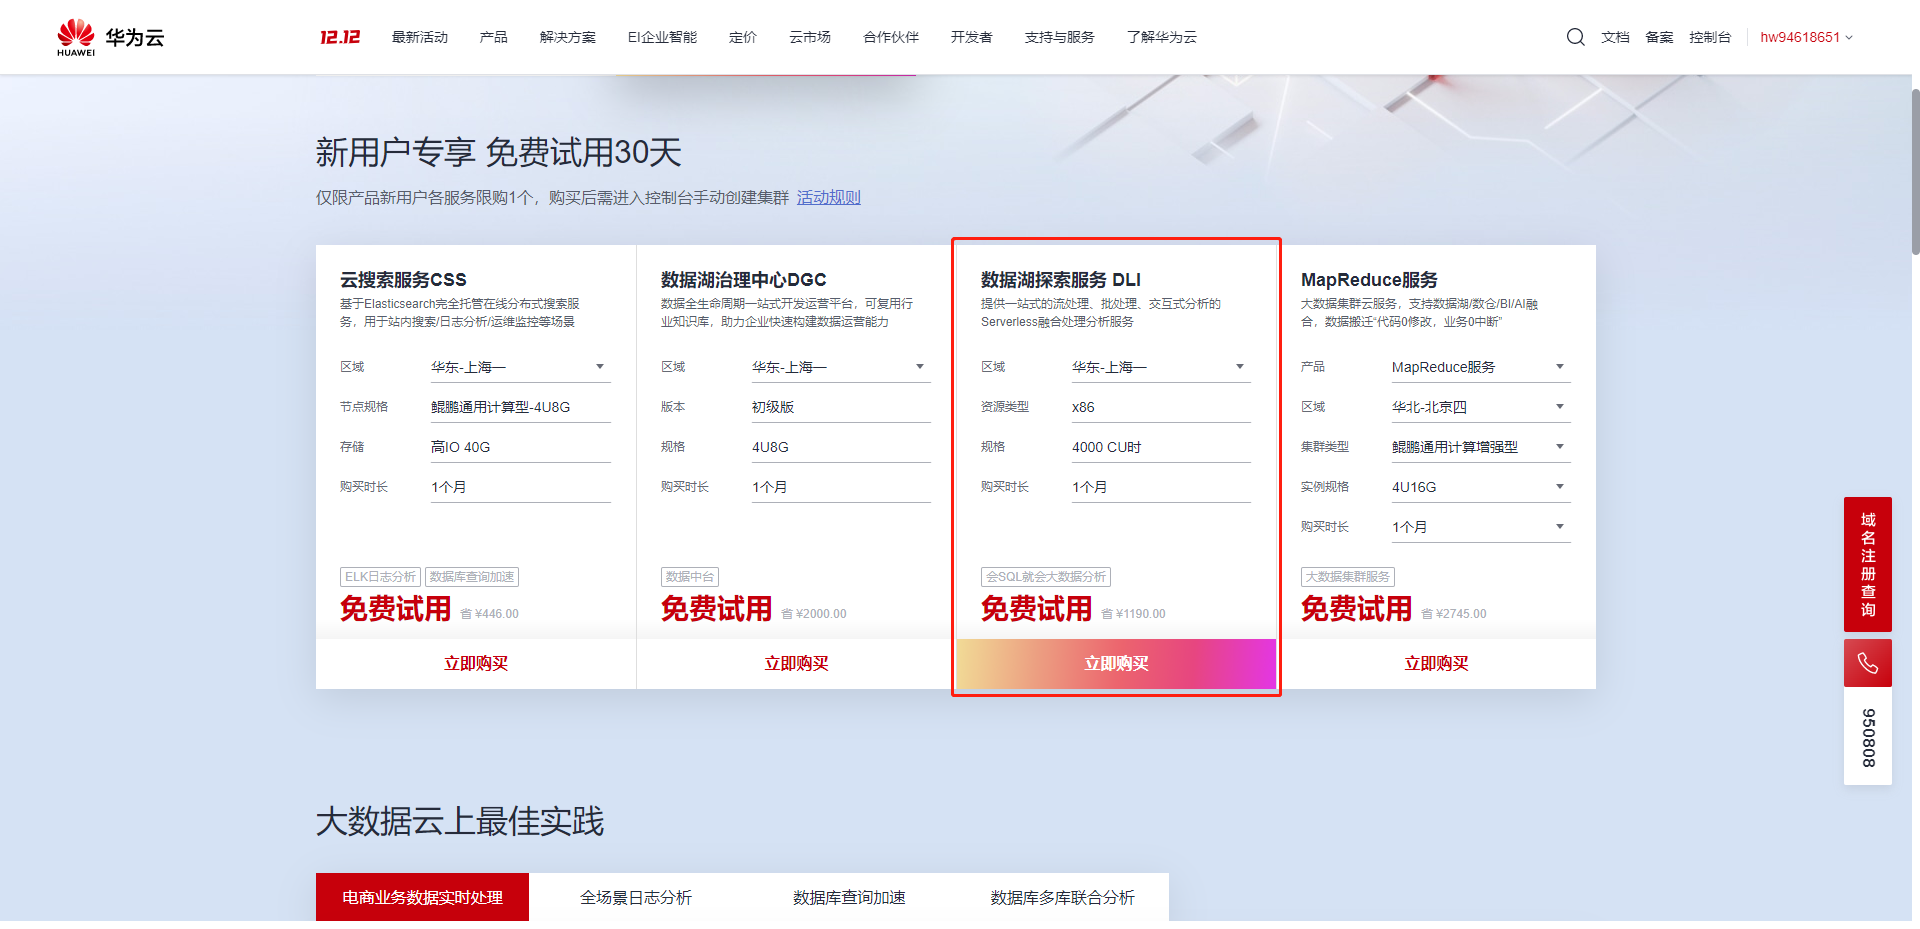1920x929 pixels.
Task: Click the 大数据集群服务 tag
Action: tap(1348, 577)
